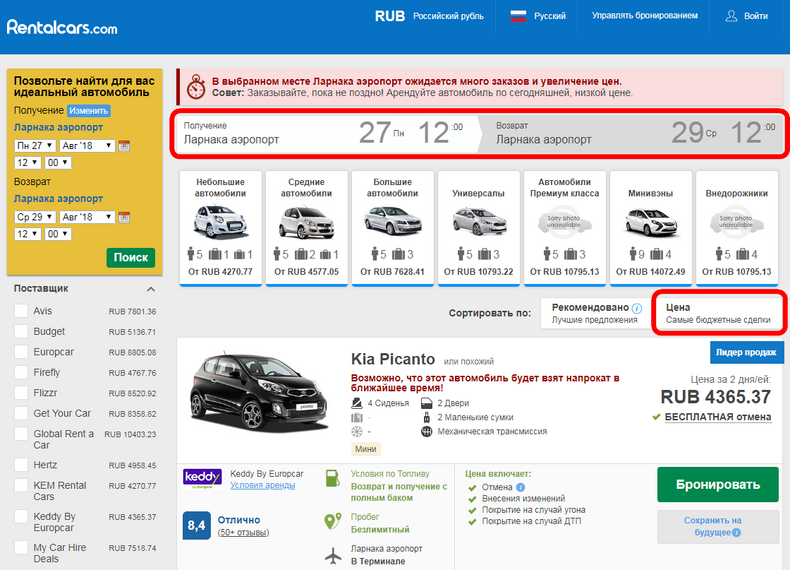790x570 pixels.
Task: Open Управлять бронированием in header
Action: [644, 16]
